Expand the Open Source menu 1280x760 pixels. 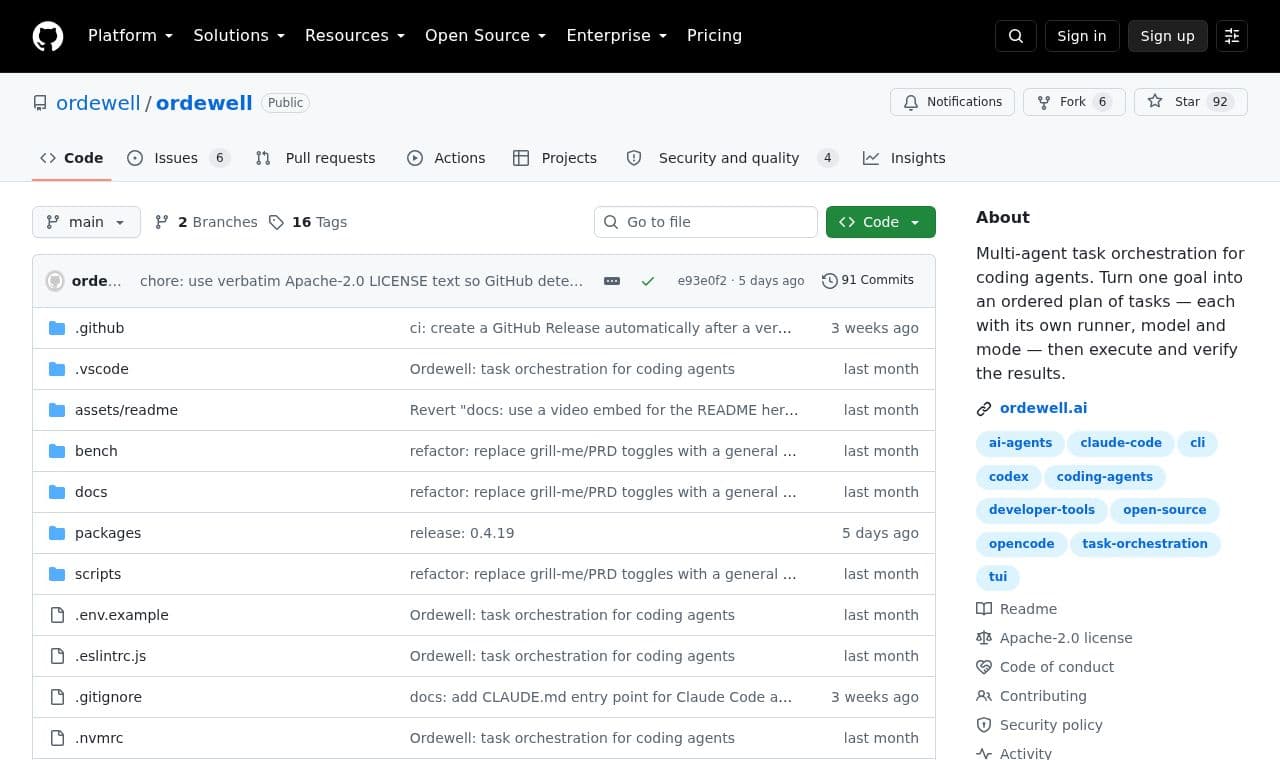click(485, 36)
